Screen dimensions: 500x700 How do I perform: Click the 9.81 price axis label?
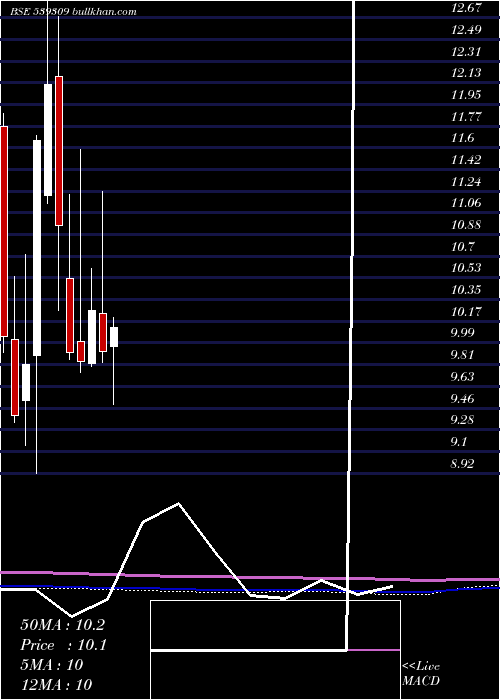pyautogui.click(x=462, y=355)
